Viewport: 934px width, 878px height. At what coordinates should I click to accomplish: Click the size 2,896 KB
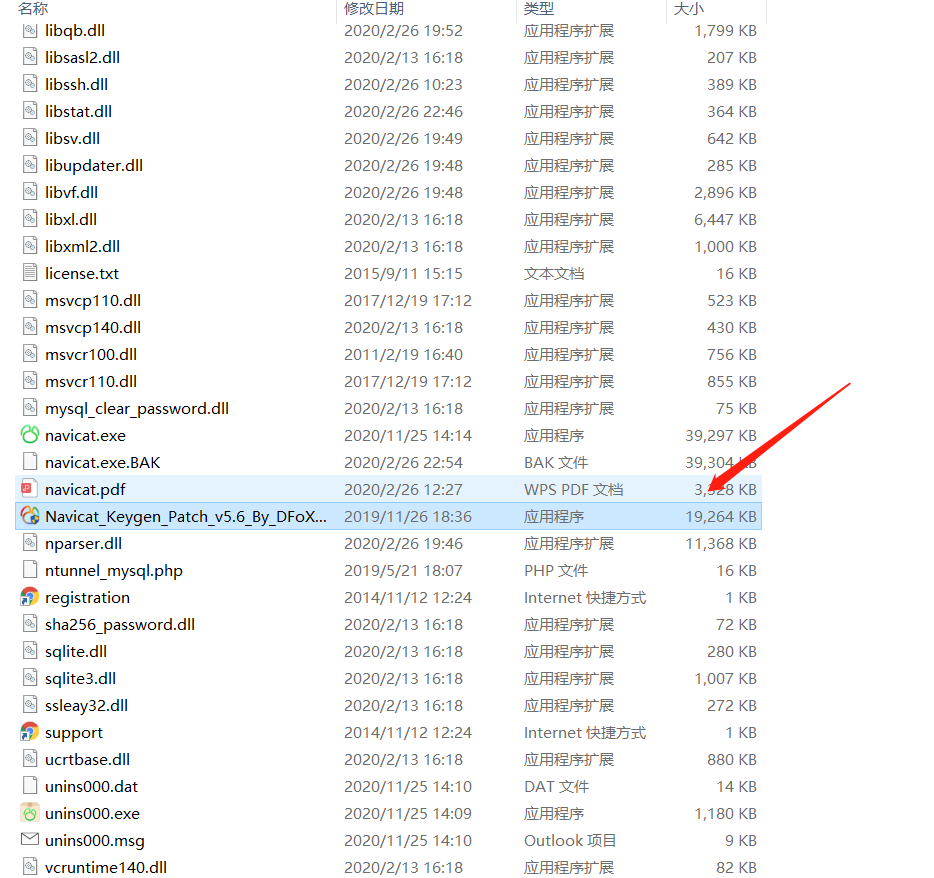click(725, 192)
